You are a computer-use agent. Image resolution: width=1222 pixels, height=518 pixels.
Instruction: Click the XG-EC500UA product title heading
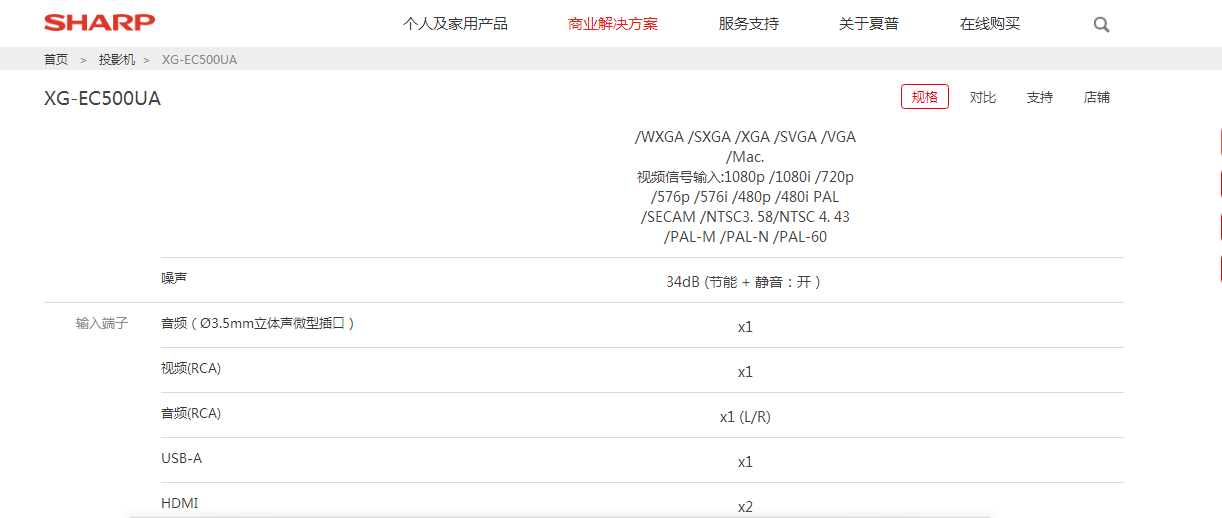[x=102, y=99]
